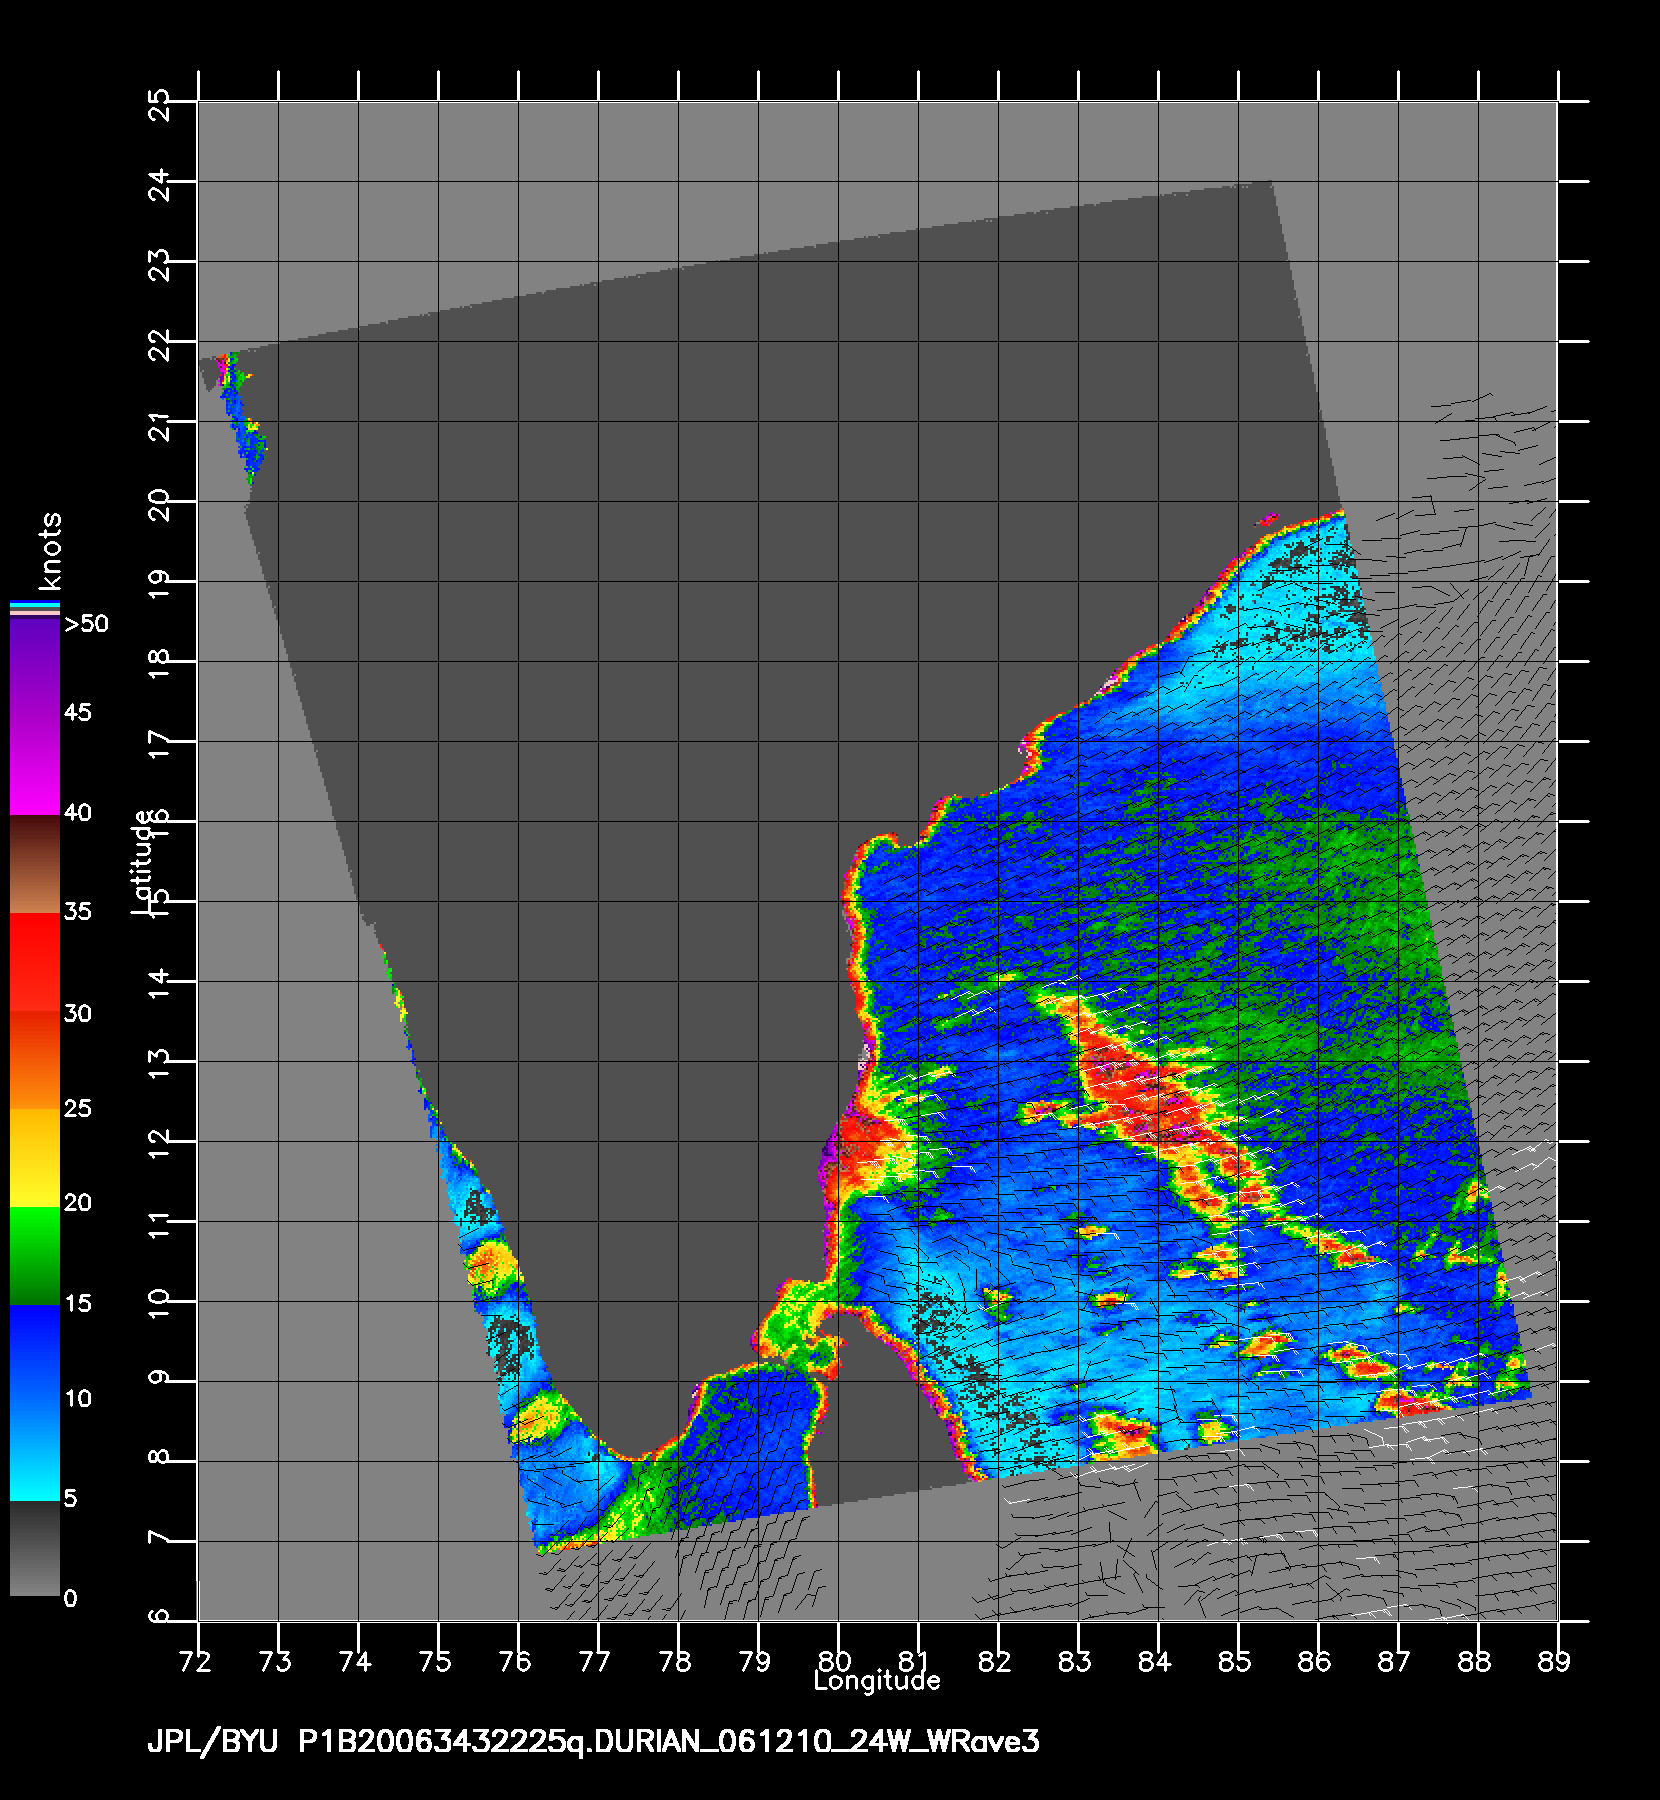
Task: Click the 'knots' legend unit label
Action: tap(50, 551)
